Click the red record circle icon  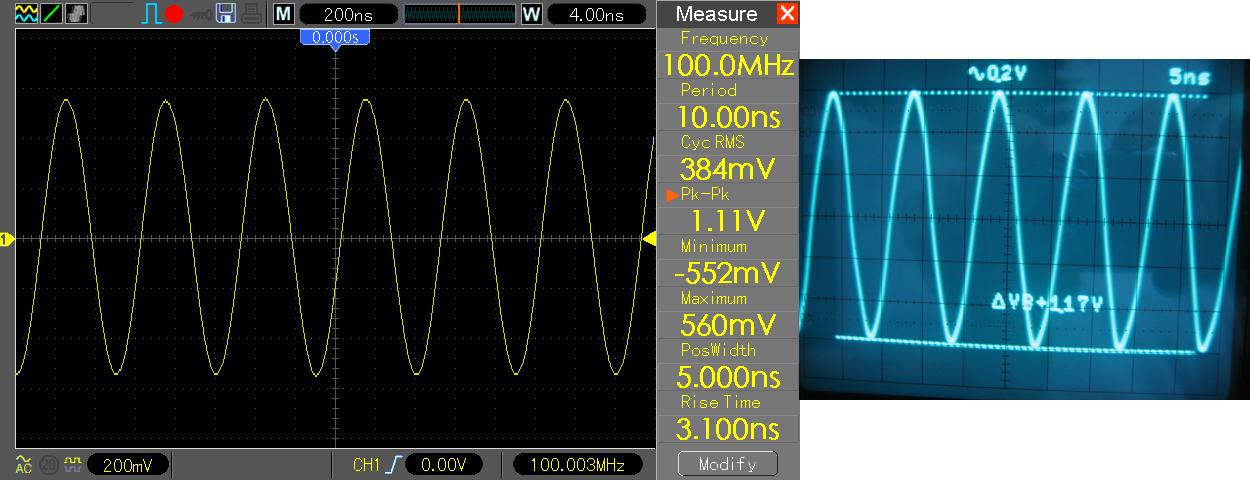175,15
